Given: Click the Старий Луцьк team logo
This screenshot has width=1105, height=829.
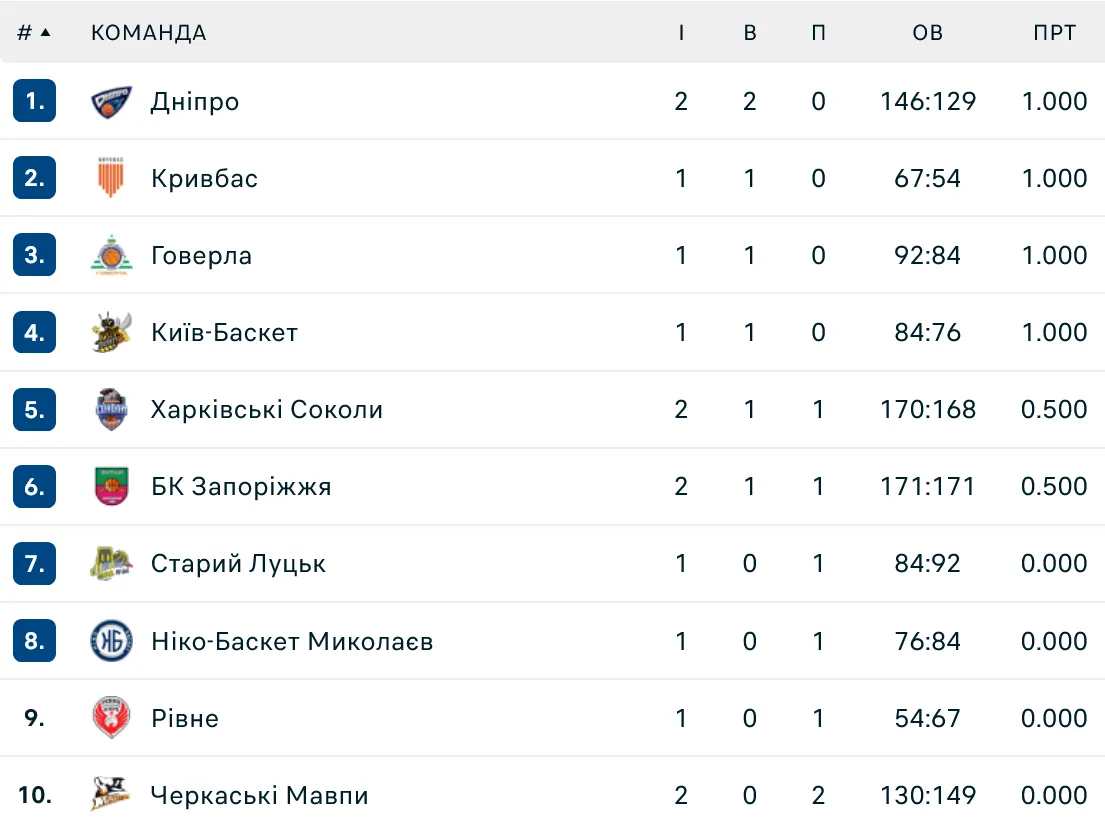Looking at the screenshot, I should point(111,564).
